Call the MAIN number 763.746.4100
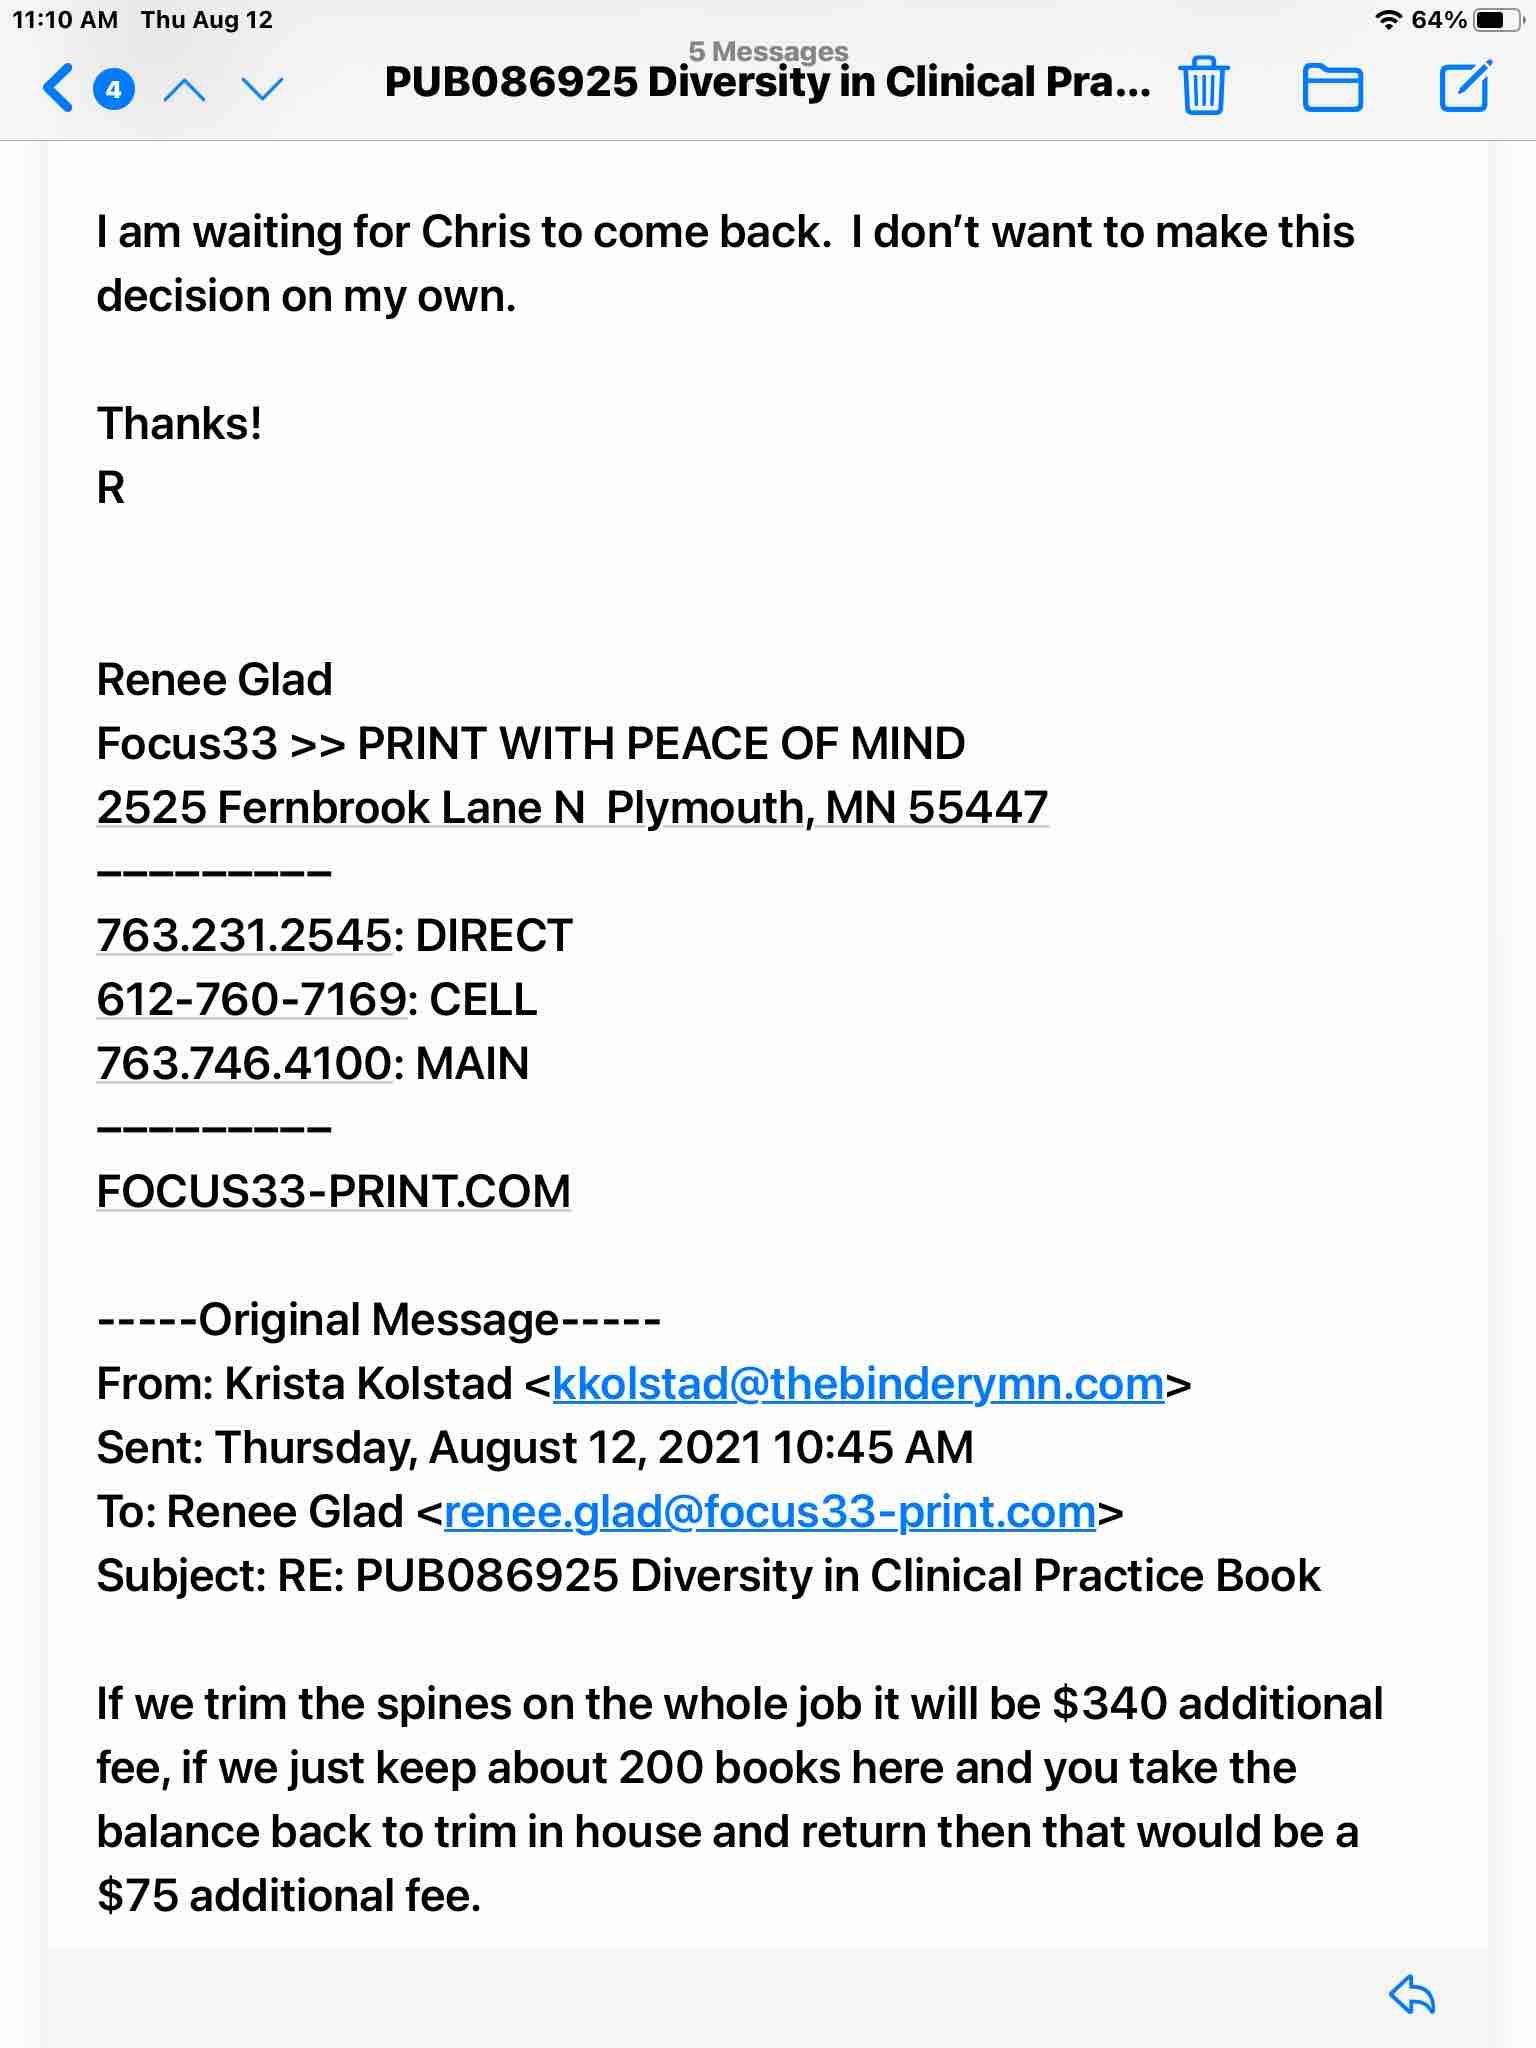 pyautogui.click(x=244, y=1064)
